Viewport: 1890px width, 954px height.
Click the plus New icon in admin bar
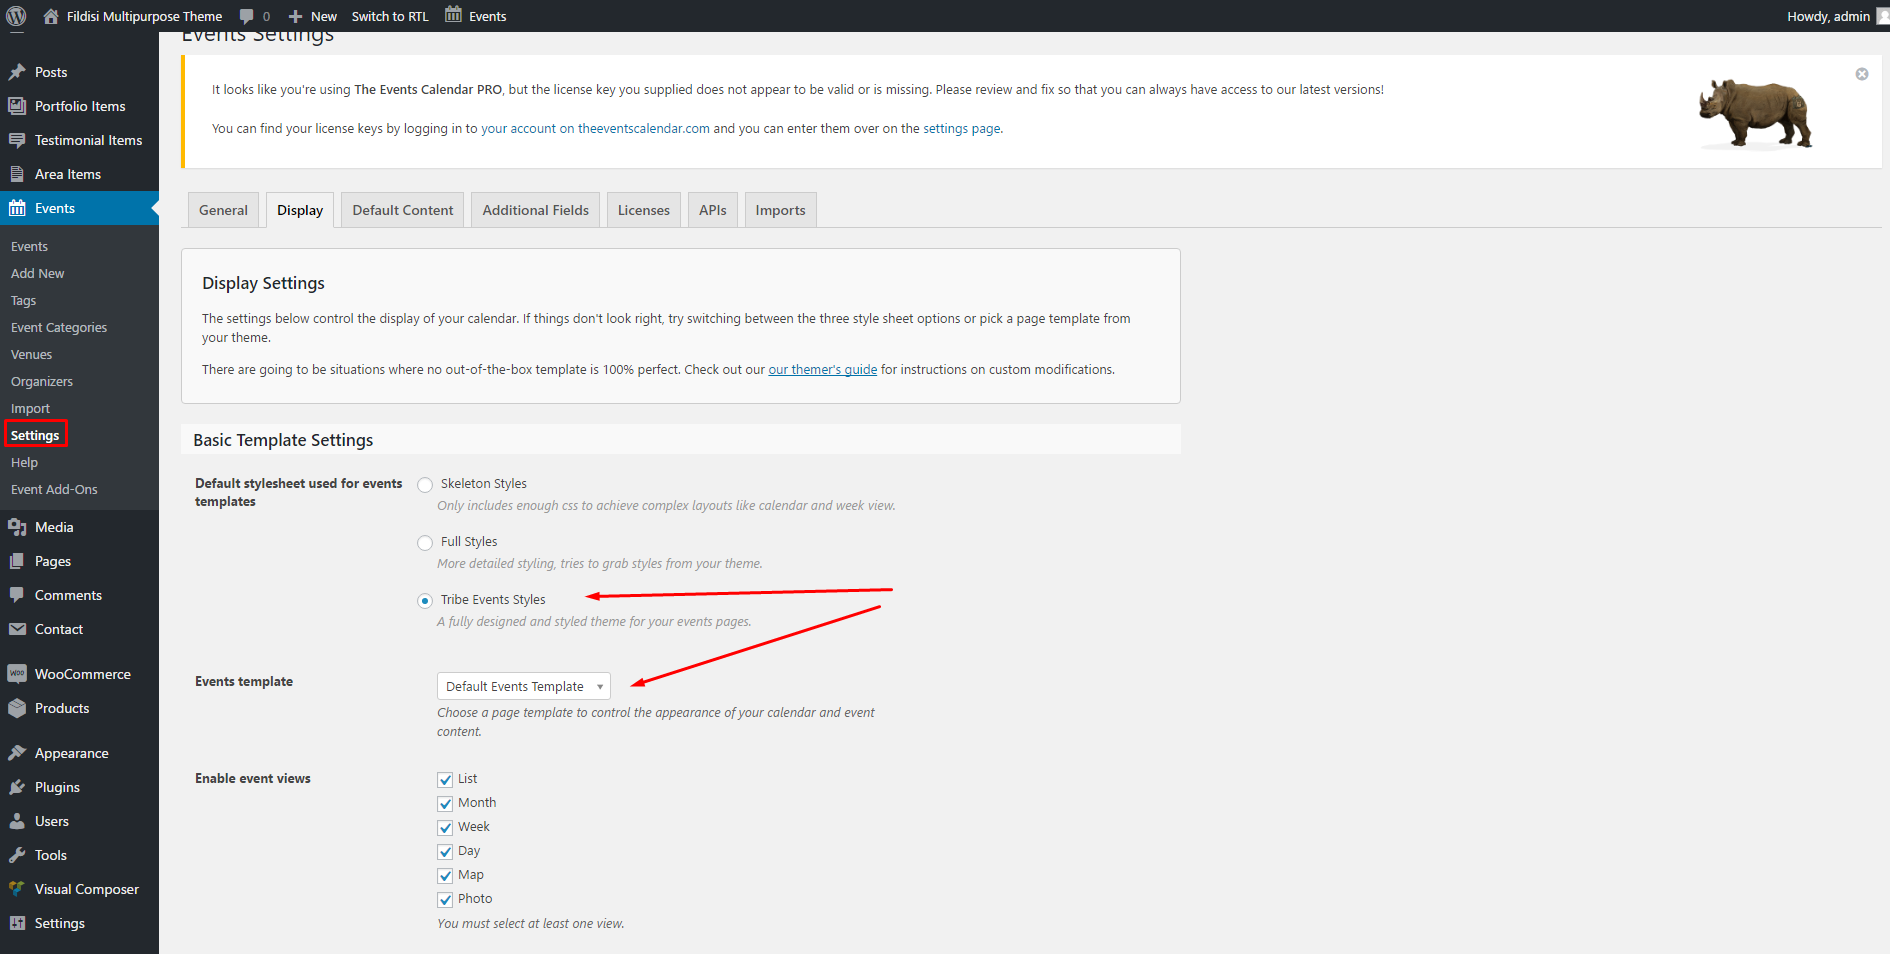[x=295, y=16]
